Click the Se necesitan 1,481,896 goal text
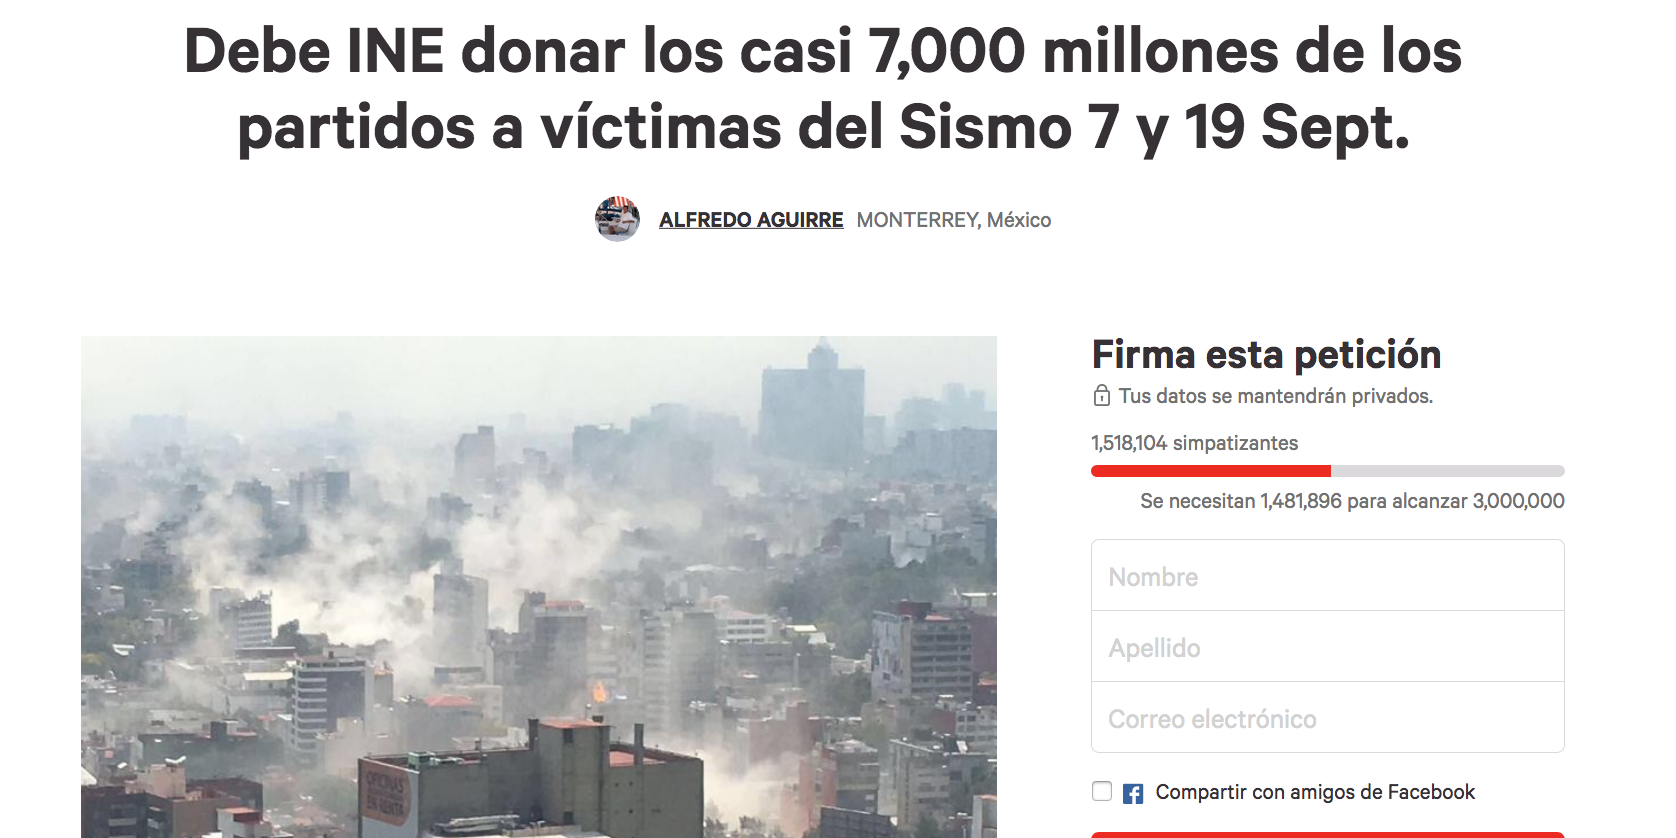This screenshot has height=838, width=1676. click(1352, 501)
